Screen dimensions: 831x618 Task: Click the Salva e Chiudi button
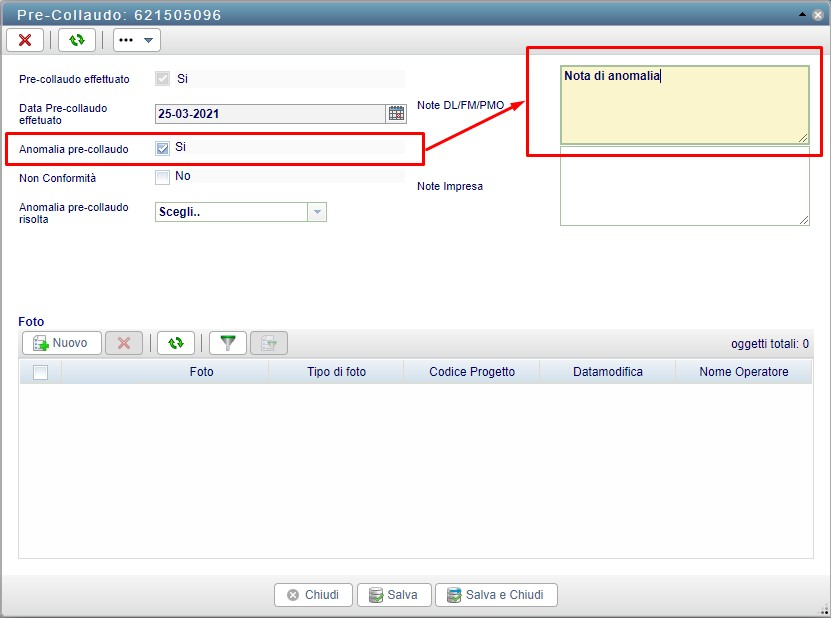point(495,595)
